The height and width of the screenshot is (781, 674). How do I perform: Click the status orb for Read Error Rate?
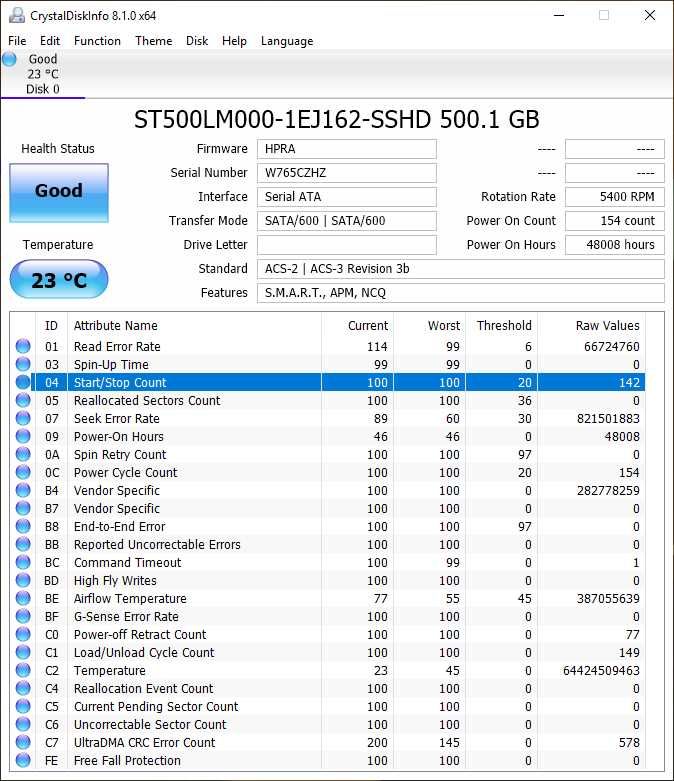[x=23, y=346]
